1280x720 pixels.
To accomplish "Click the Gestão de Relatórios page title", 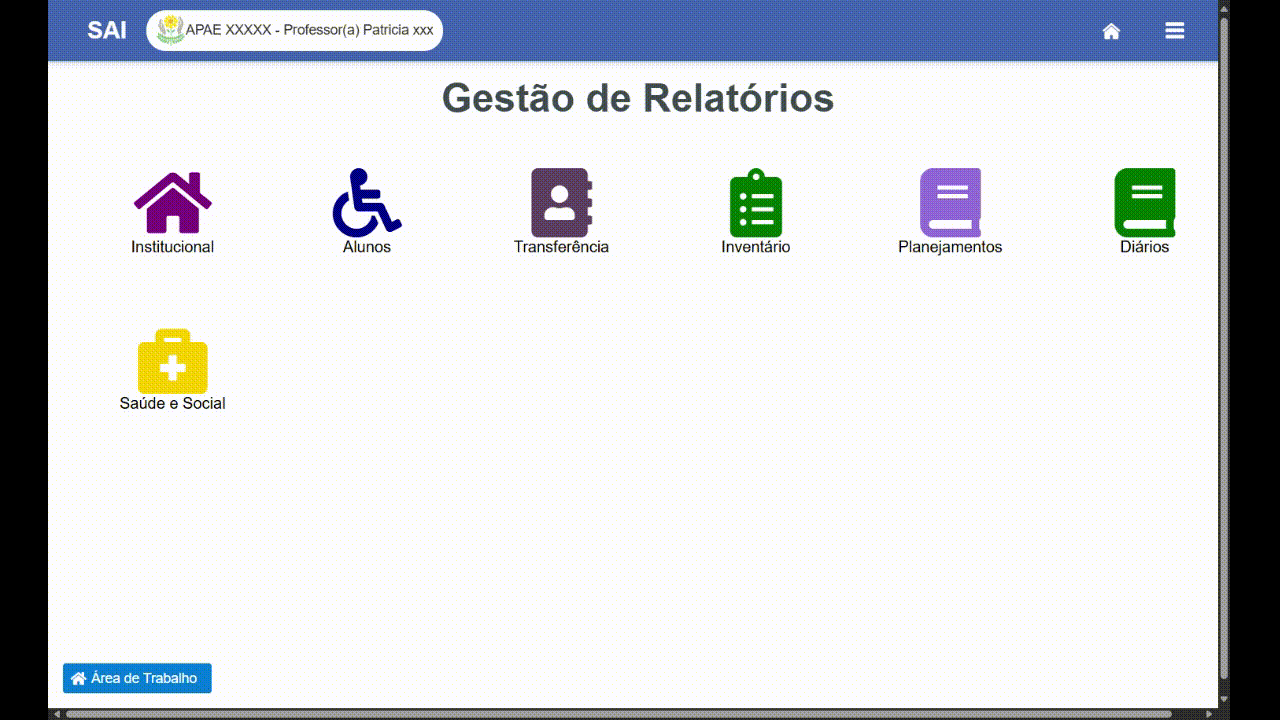I will click(x=638, y=98).
